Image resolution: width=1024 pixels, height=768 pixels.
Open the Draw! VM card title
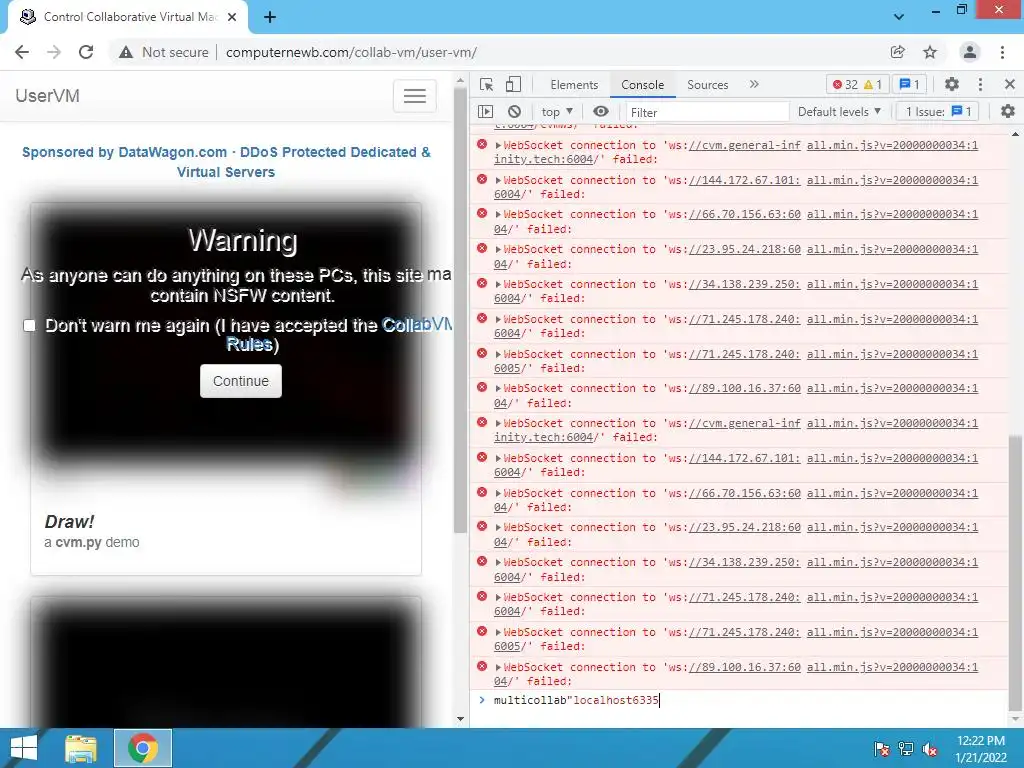[69, 522]
